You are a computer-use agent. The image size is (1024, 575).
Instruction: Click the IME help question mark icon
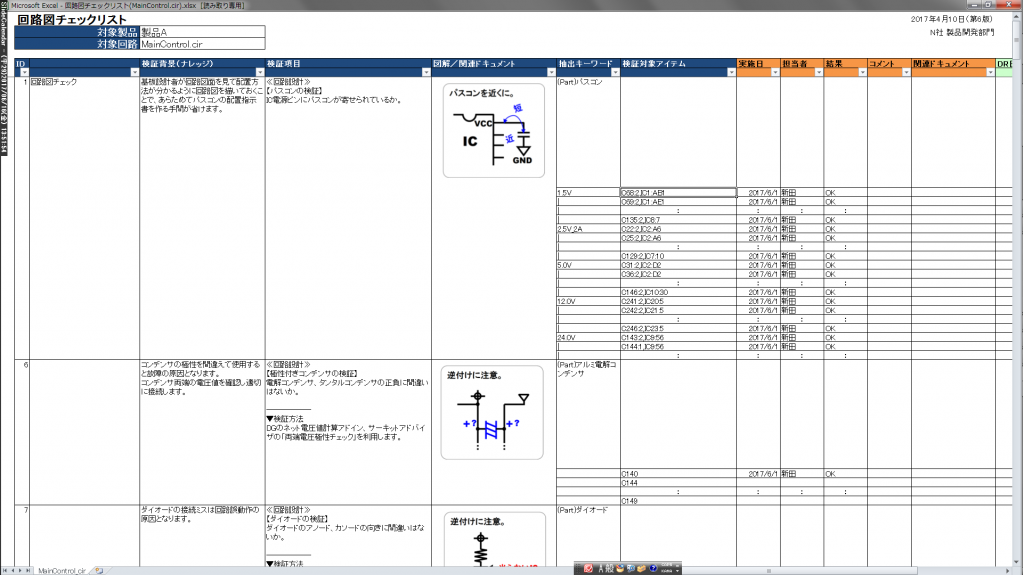coord(653,568)
